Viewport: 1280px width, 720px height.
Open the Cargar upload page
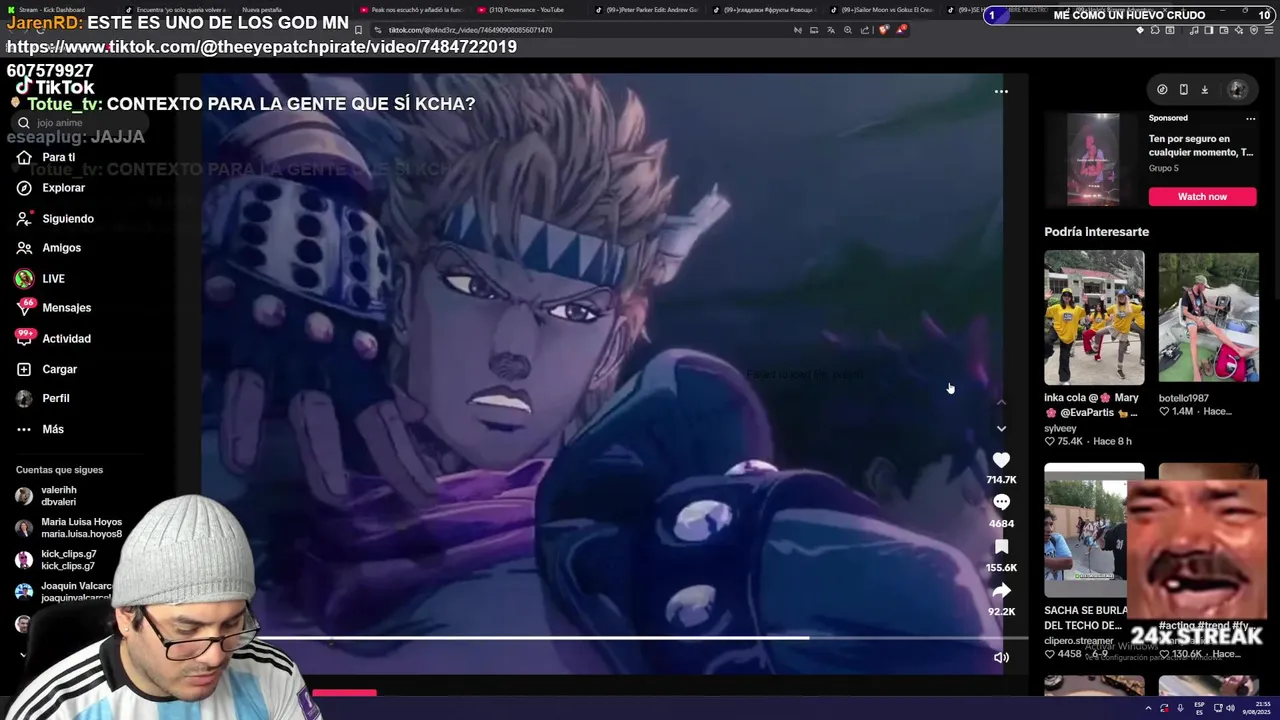(46, 369)
